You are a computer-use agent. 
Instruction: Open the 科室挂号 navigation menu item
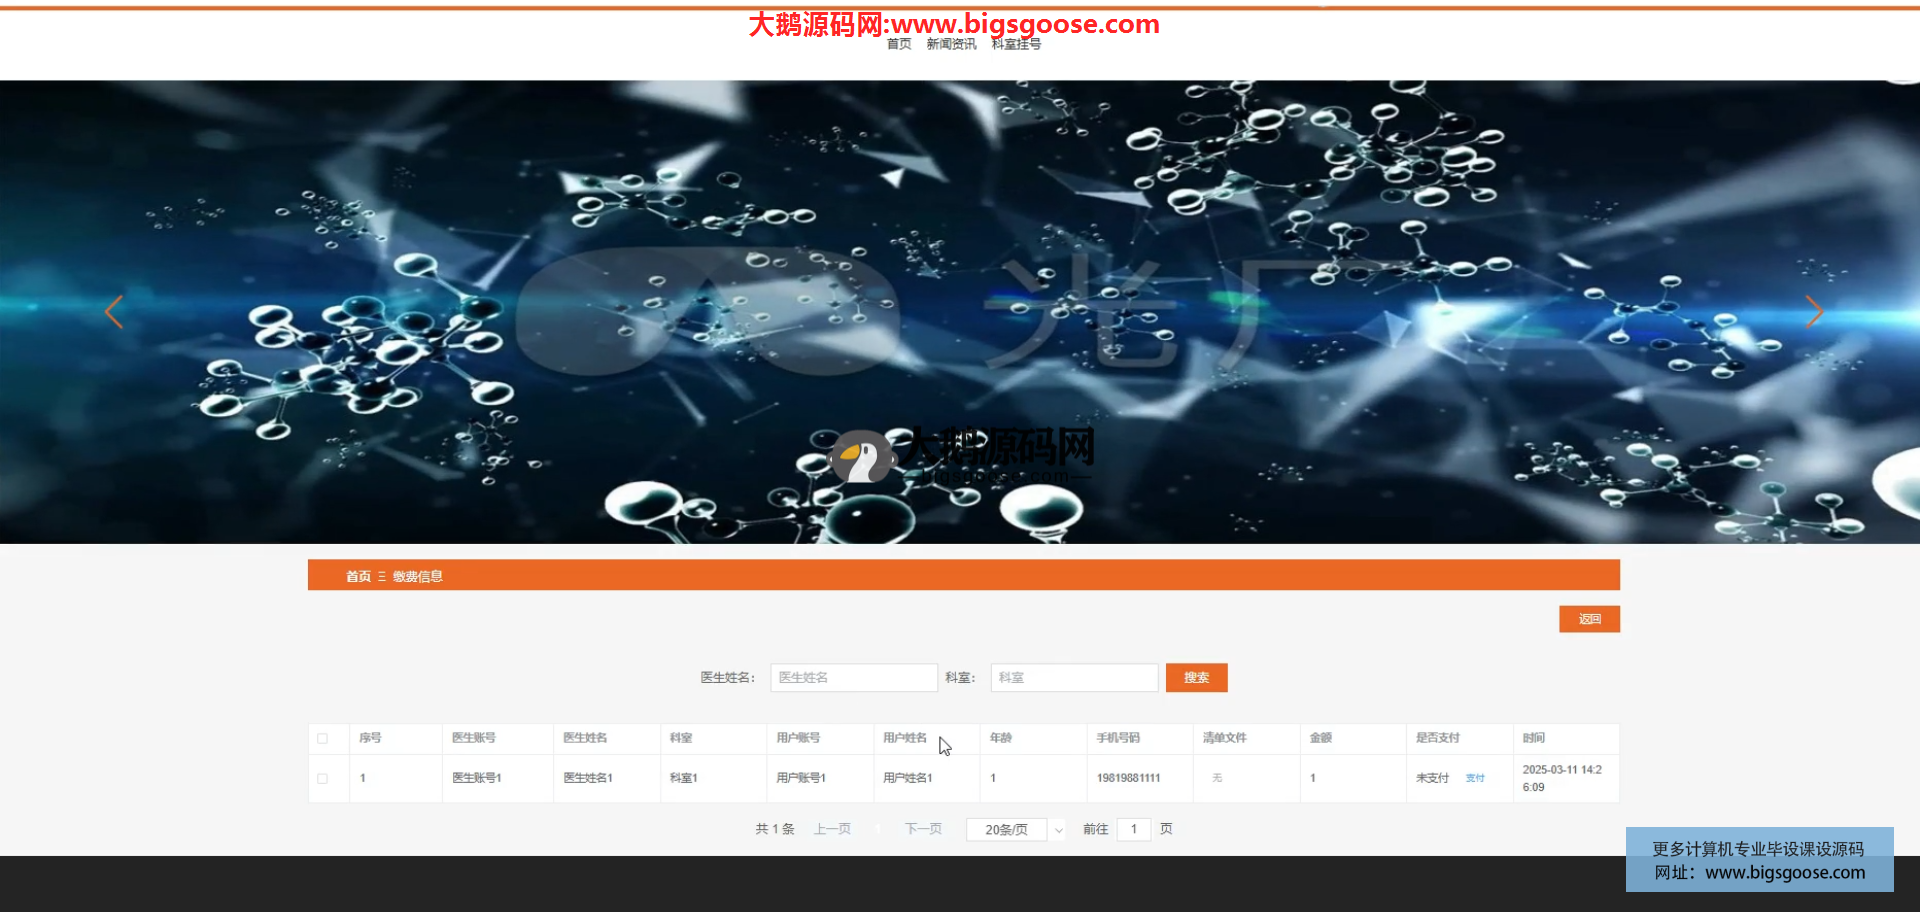pyautogui.click(x=1016, y=44)
